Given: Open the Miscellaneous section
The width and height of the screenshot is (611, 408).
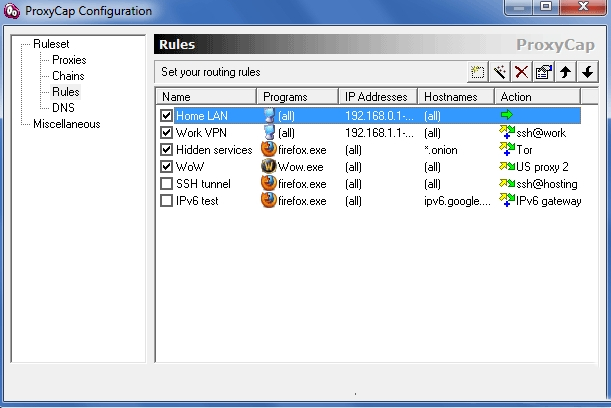Looking at the screenshot, I should (x=66, y=124).
